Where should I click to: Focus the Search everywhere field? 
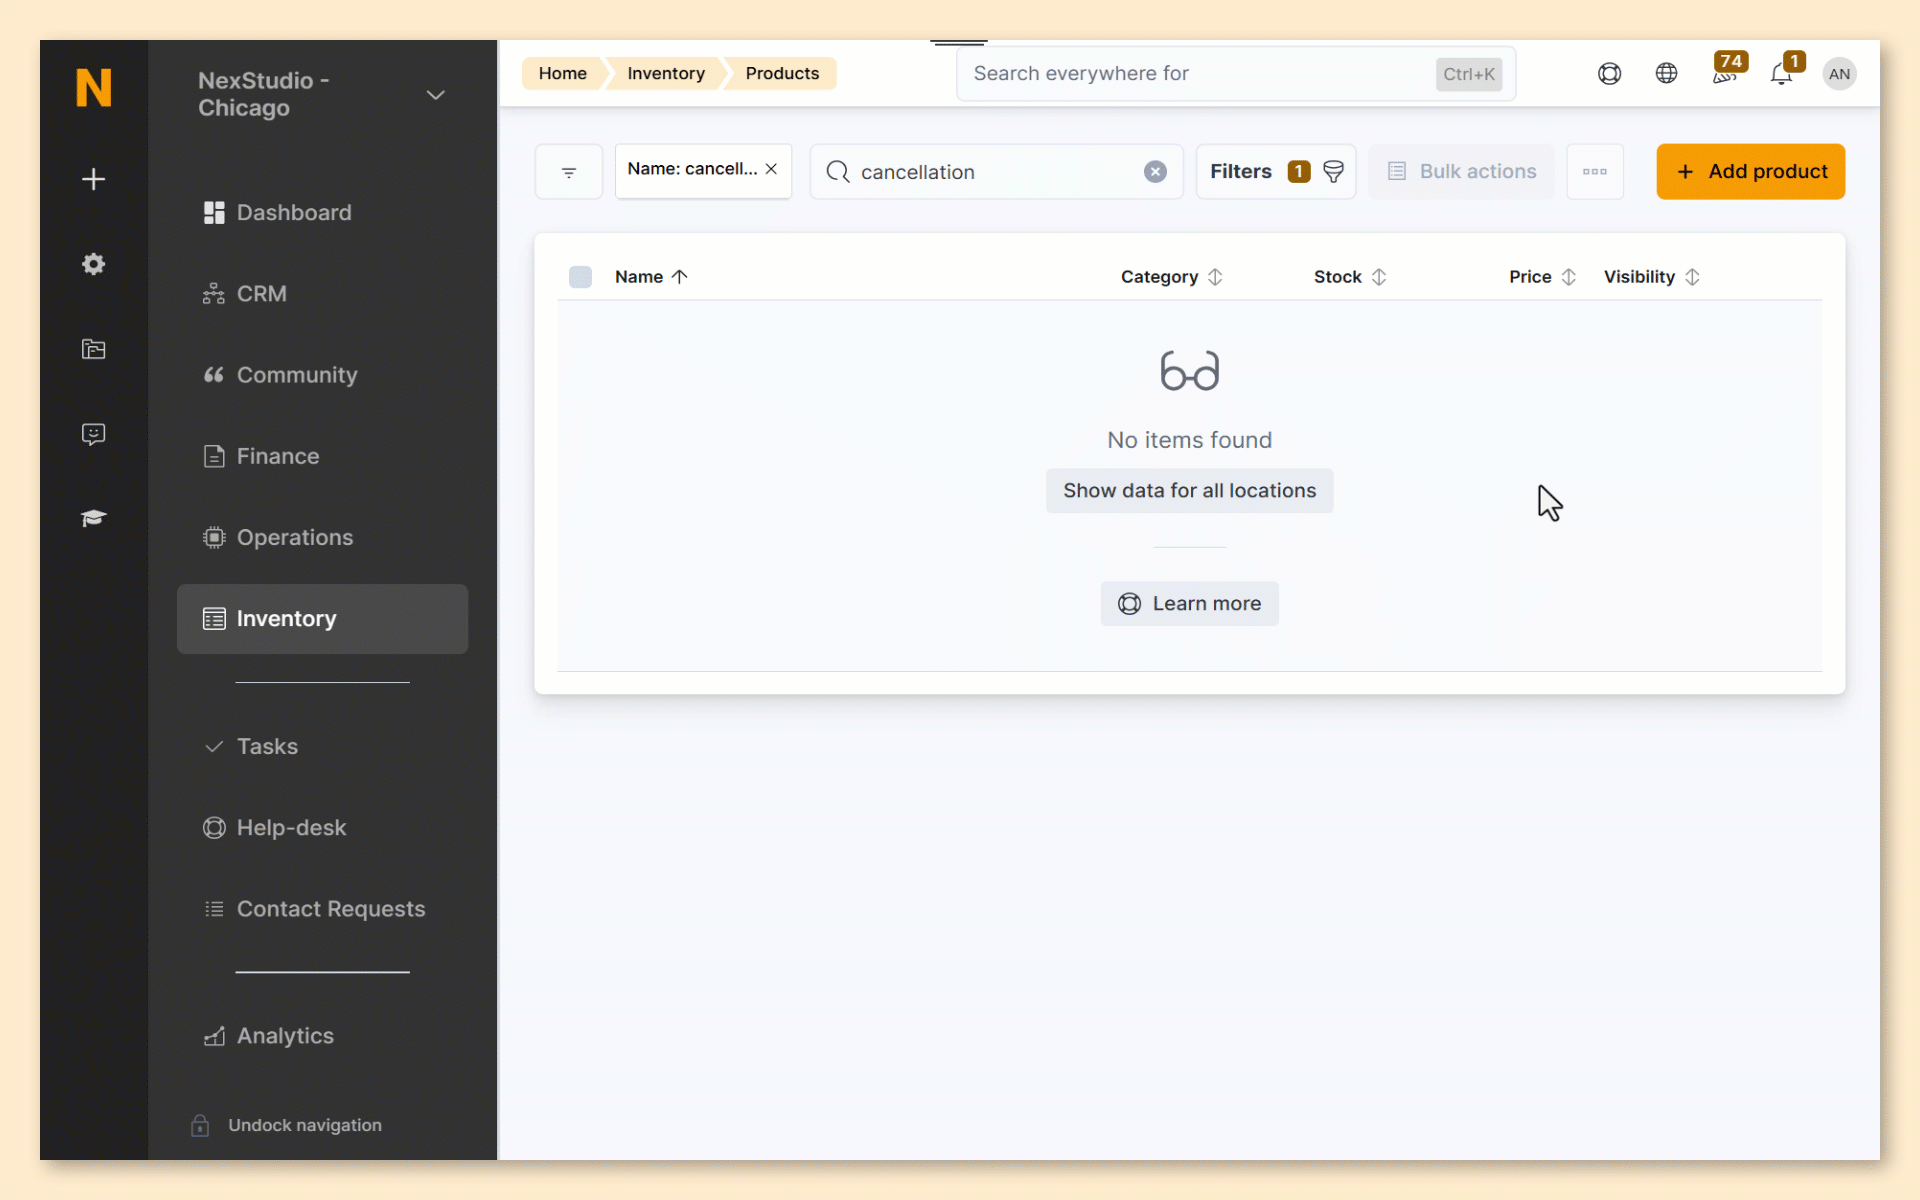(1236, 73)
